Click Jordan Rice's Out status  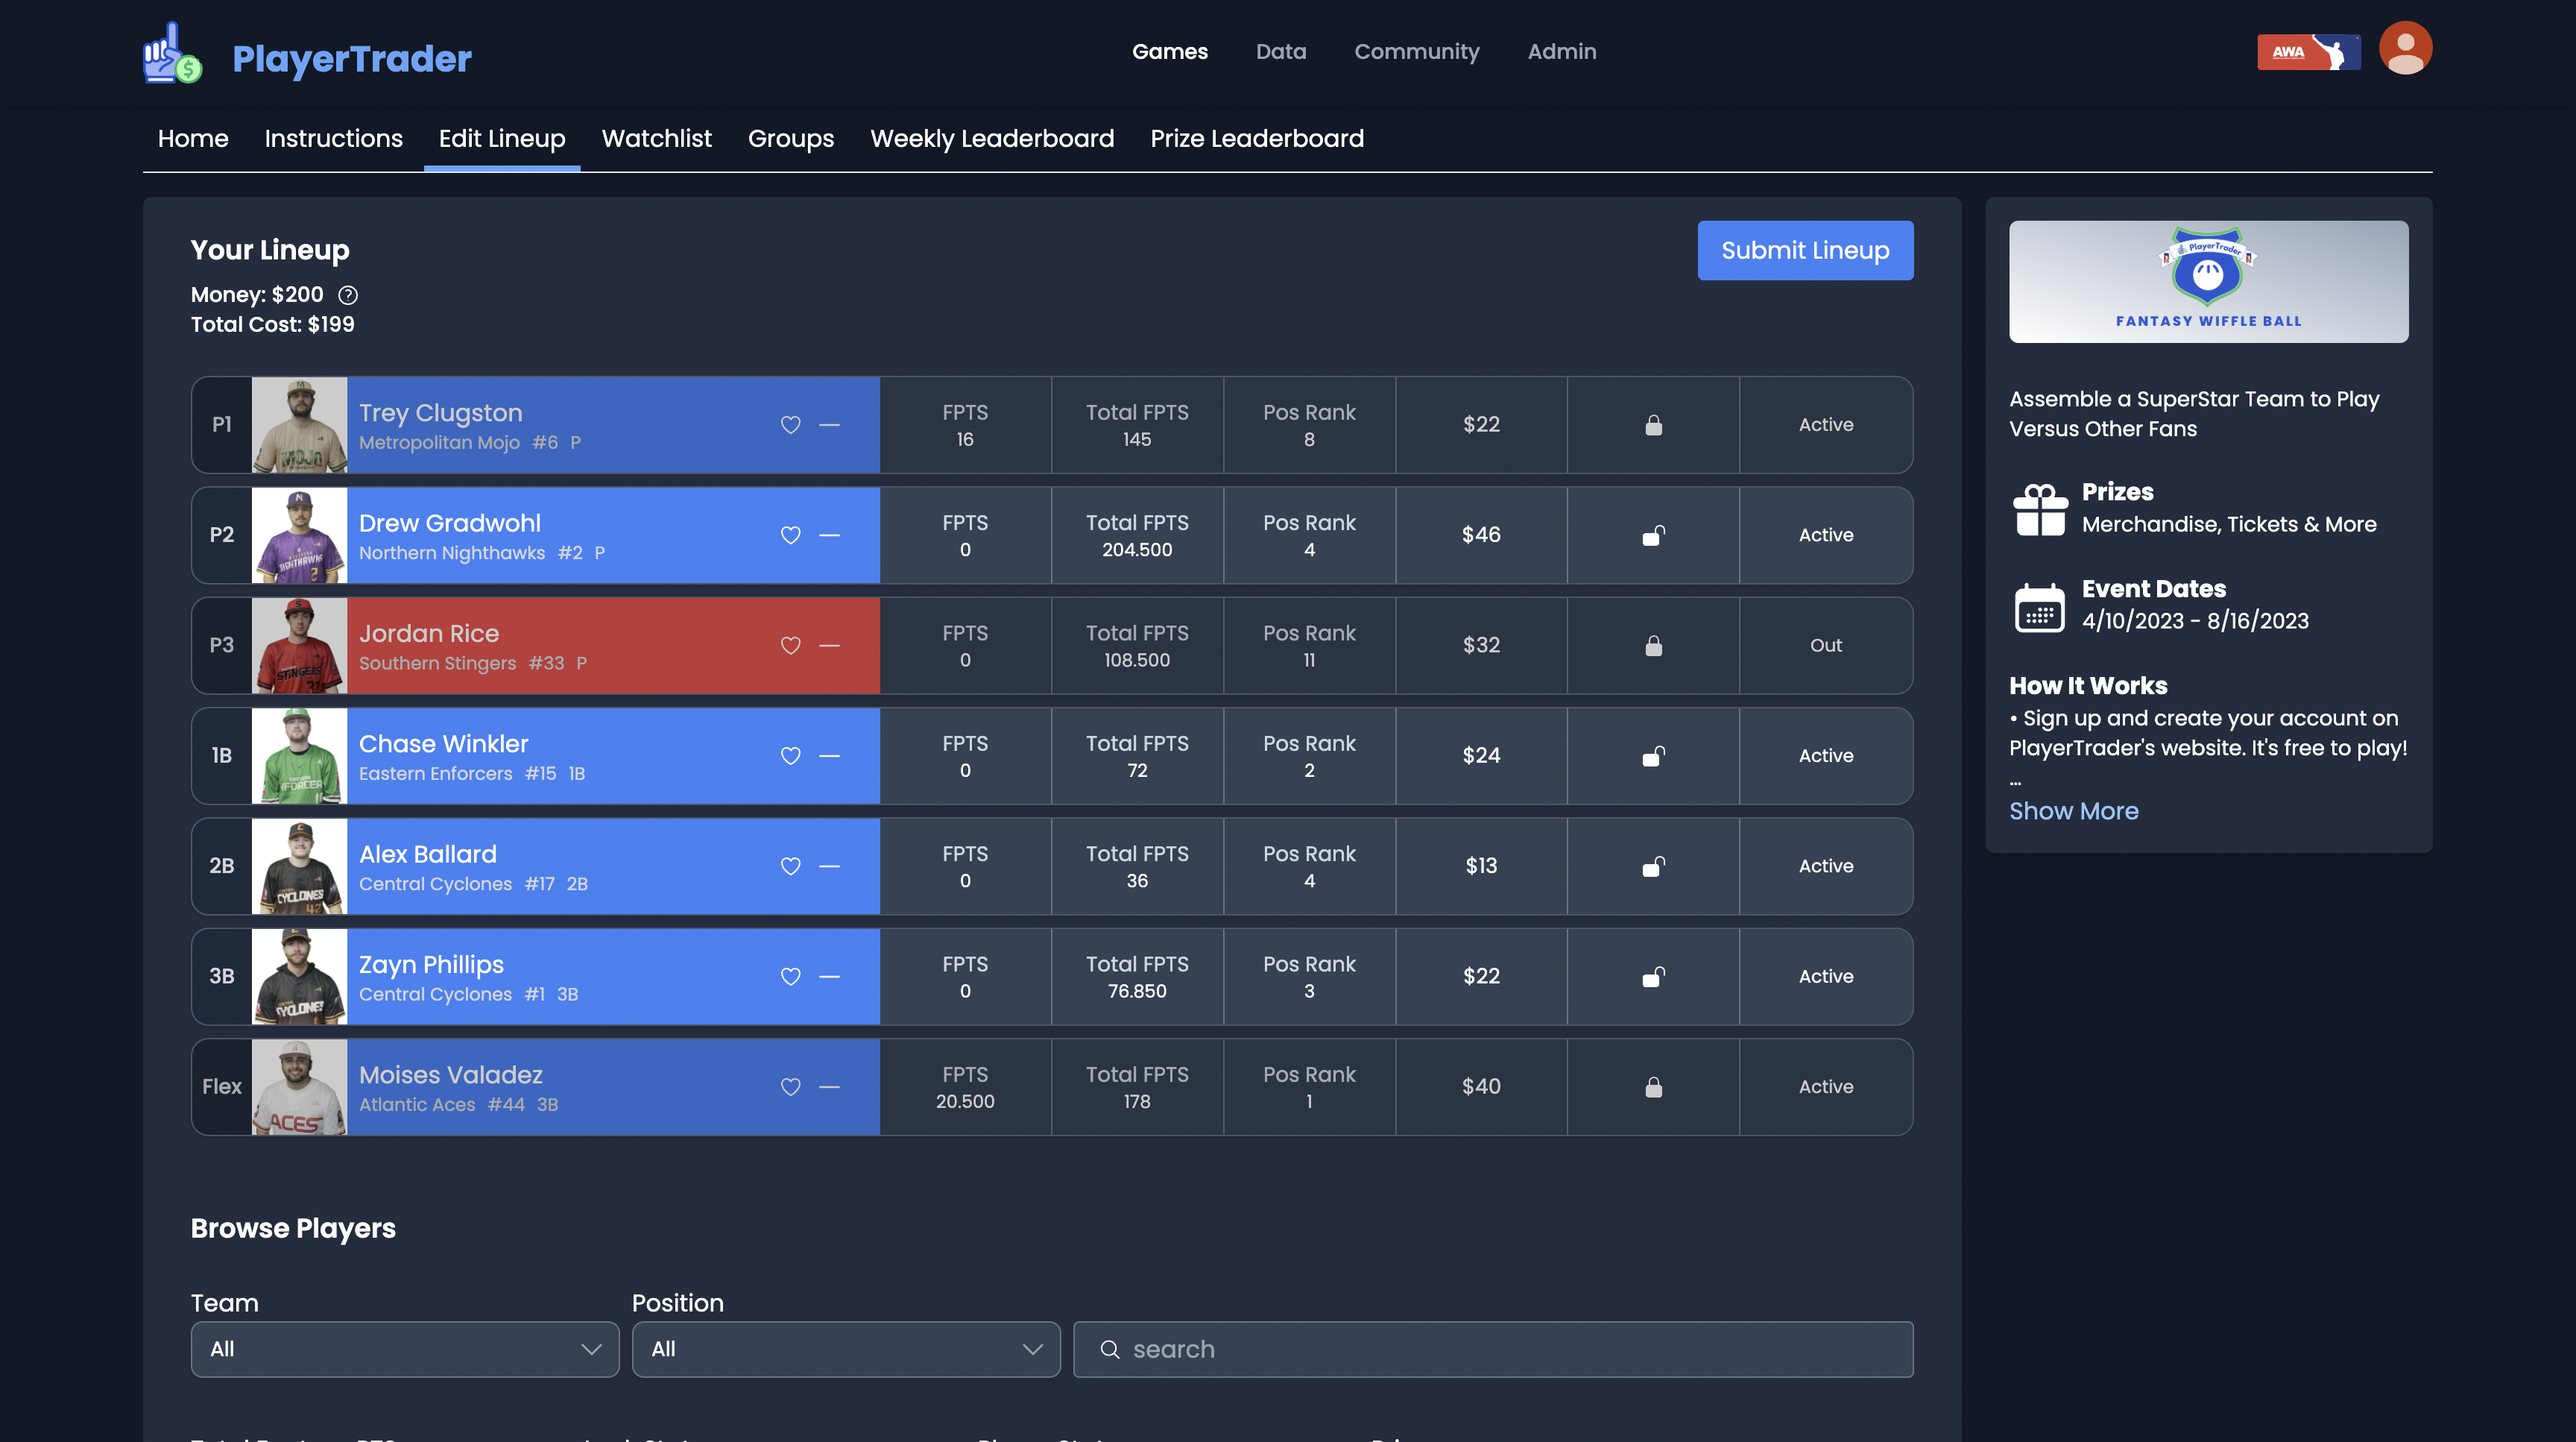[x=1825, y=645]
